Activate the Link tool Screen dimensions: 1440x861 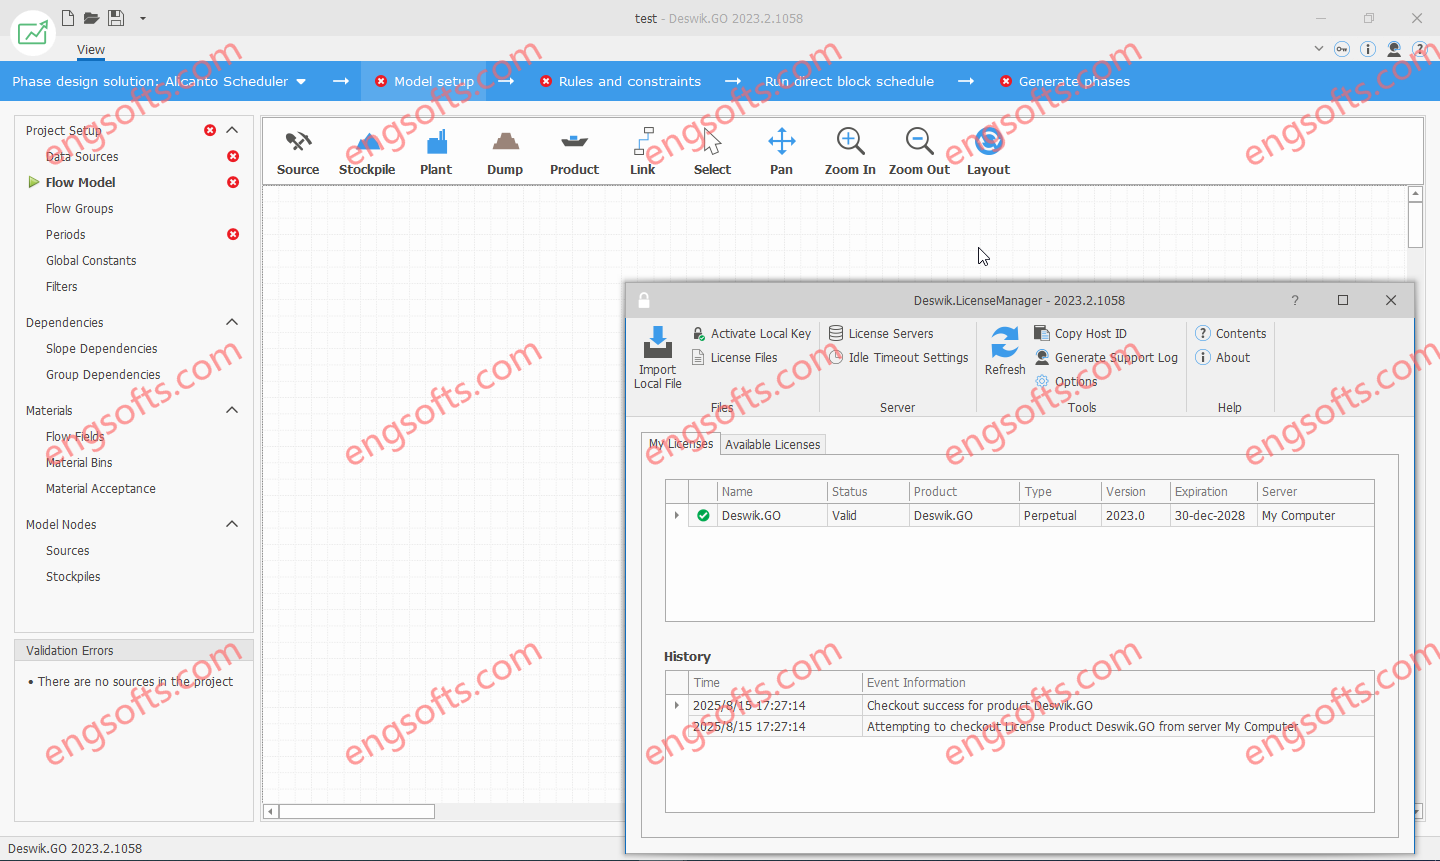click(x=643, y=152)
